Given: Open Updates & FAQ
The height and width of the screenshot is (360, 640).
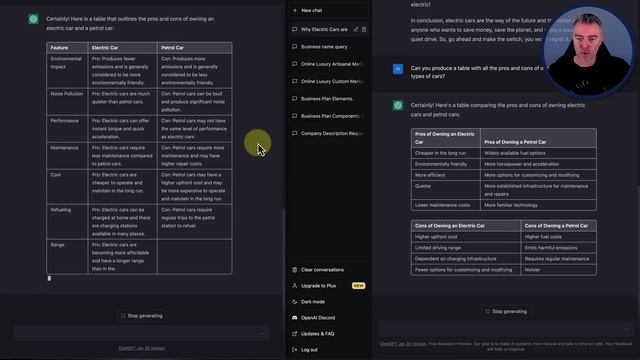Looking at the screenshot, I should pos(329,333).
